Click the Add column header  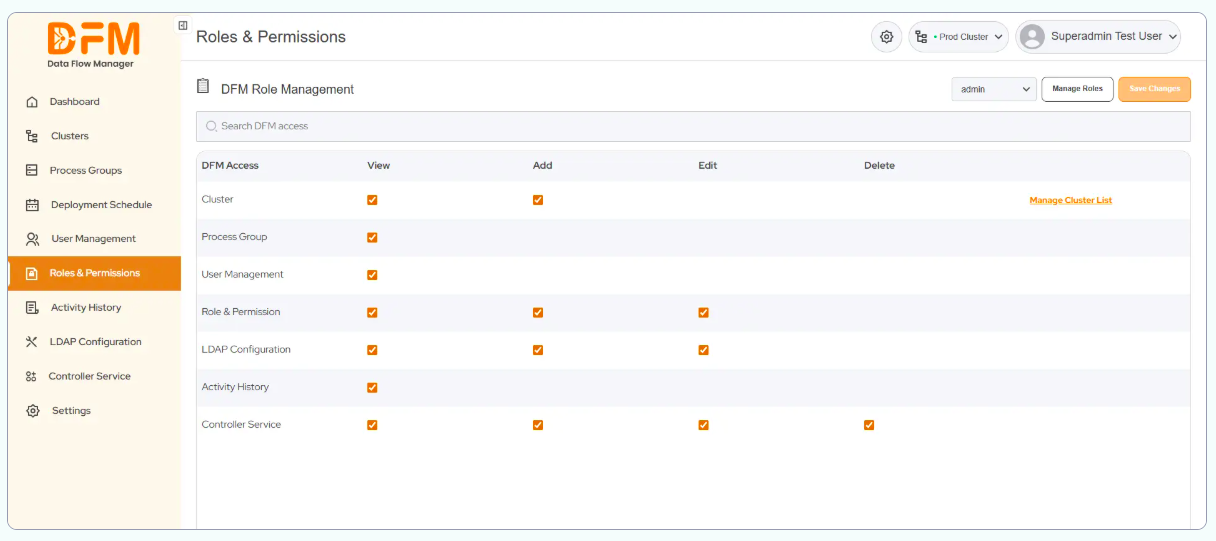tap(542, 166)
